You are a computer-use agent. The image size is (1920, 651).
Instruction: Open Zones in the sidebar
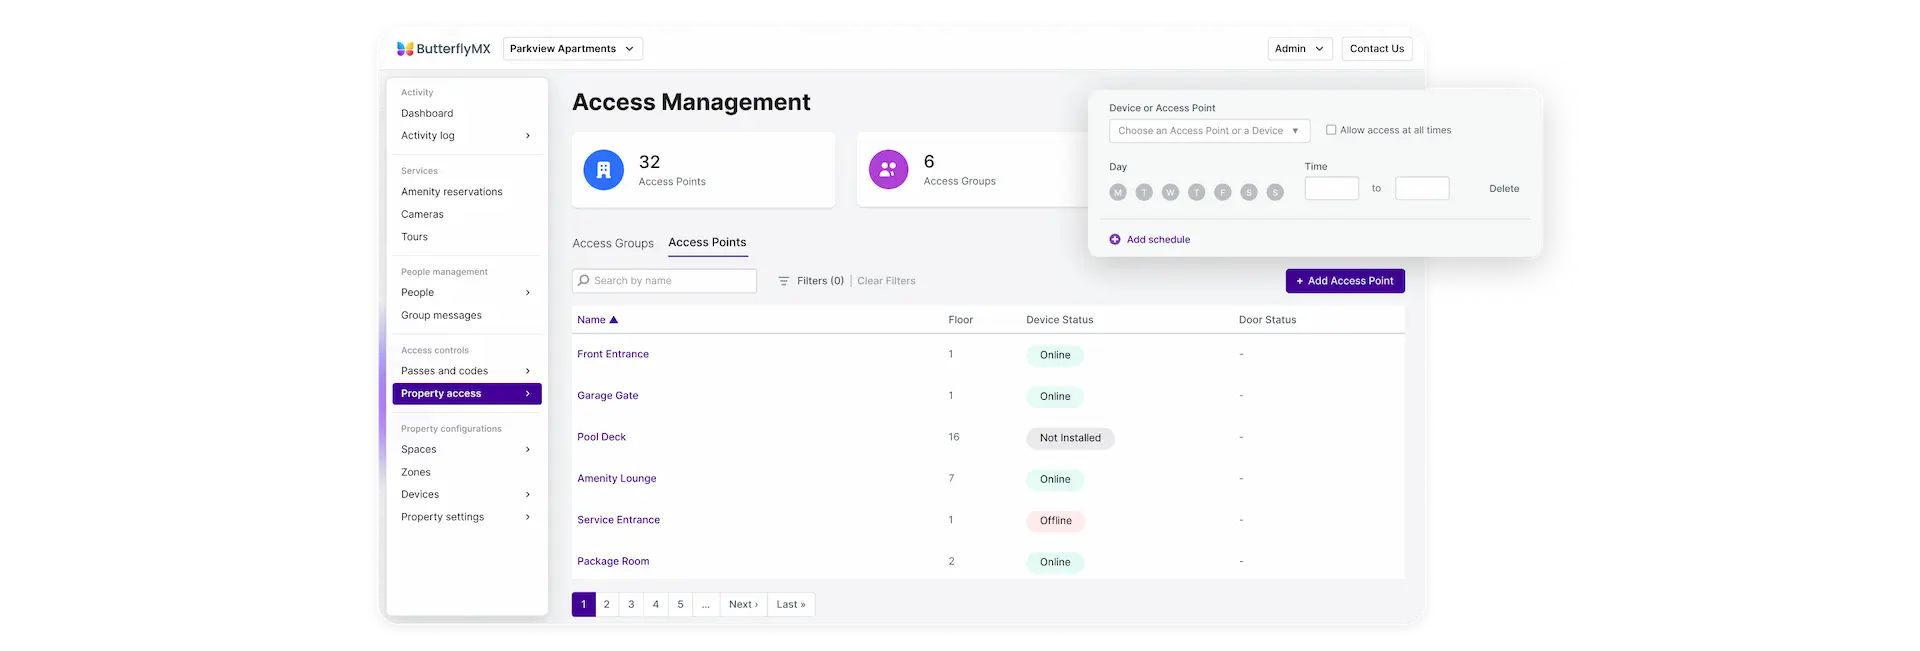[x=416, y=472]
